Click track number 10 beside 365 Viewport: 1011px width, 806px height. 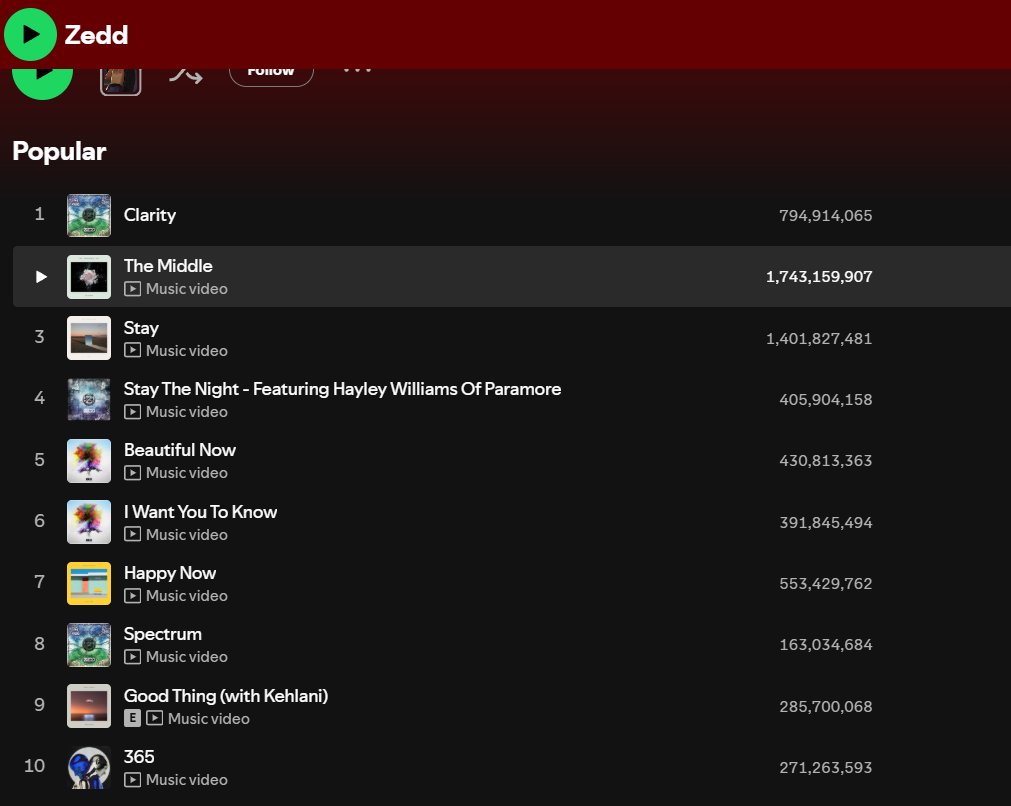pos(34,766)
